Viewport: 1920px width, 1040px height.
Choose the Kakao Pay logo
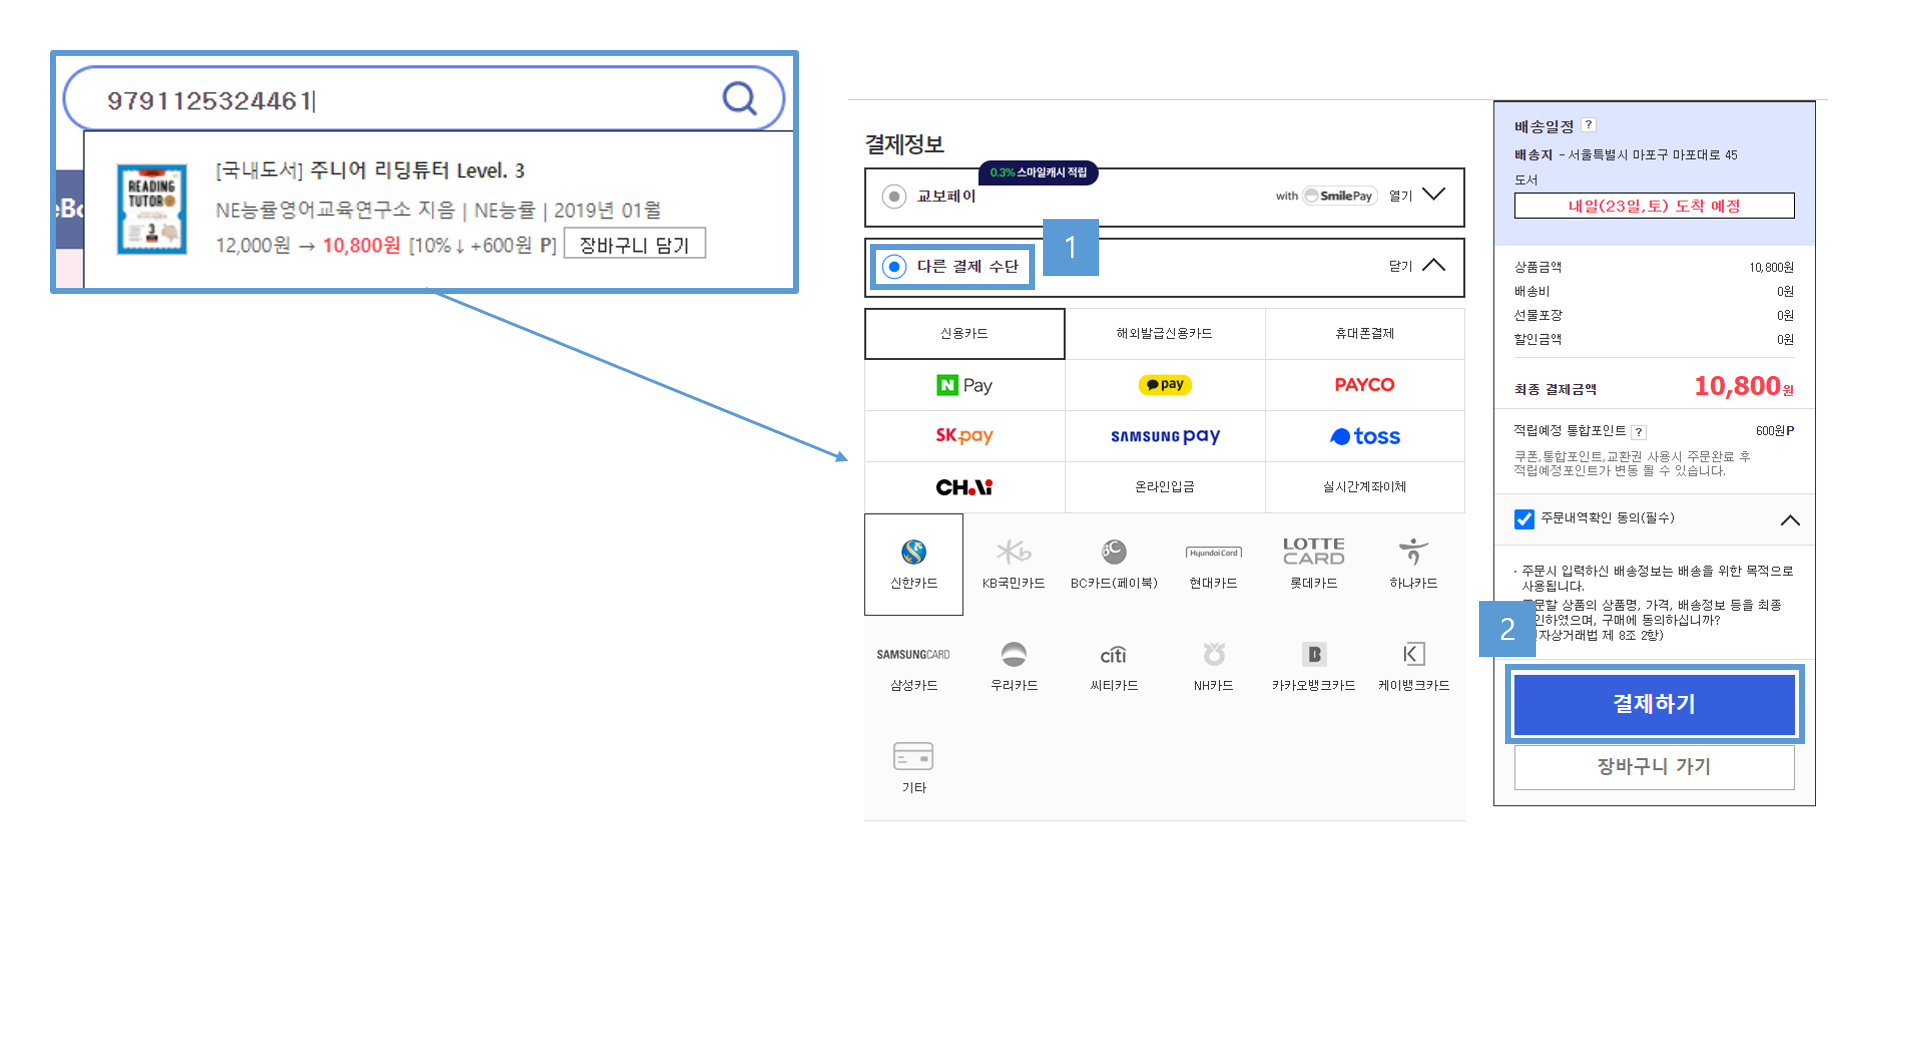pyautogui.click(x=1165, y=385)
